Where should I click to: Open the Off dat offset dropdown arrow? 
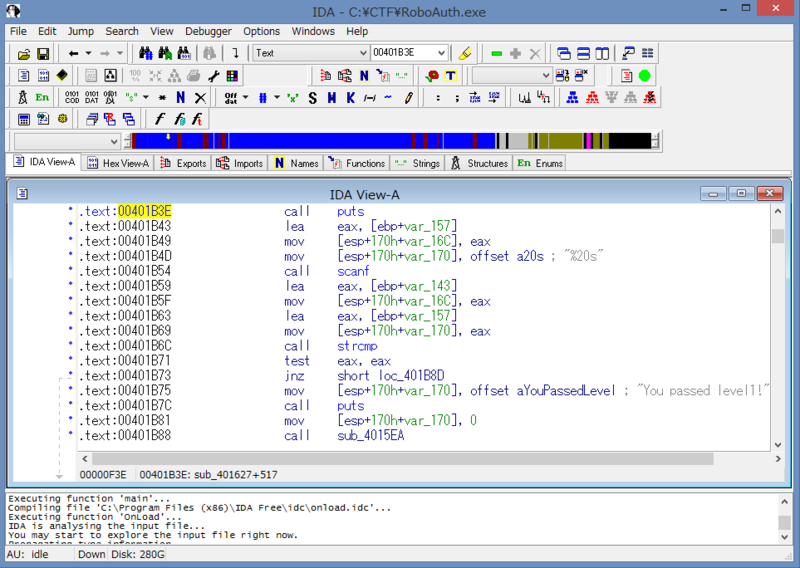click(245, 97)
